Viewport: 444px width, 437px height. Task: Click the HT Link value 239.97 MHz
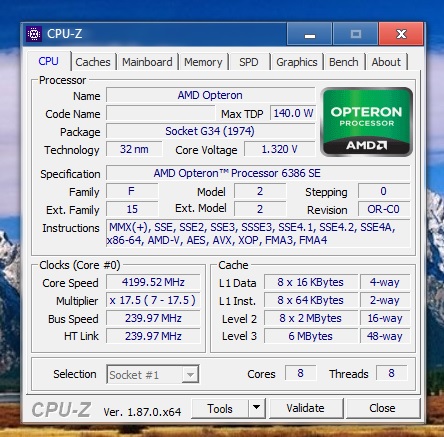pos(153,336)
